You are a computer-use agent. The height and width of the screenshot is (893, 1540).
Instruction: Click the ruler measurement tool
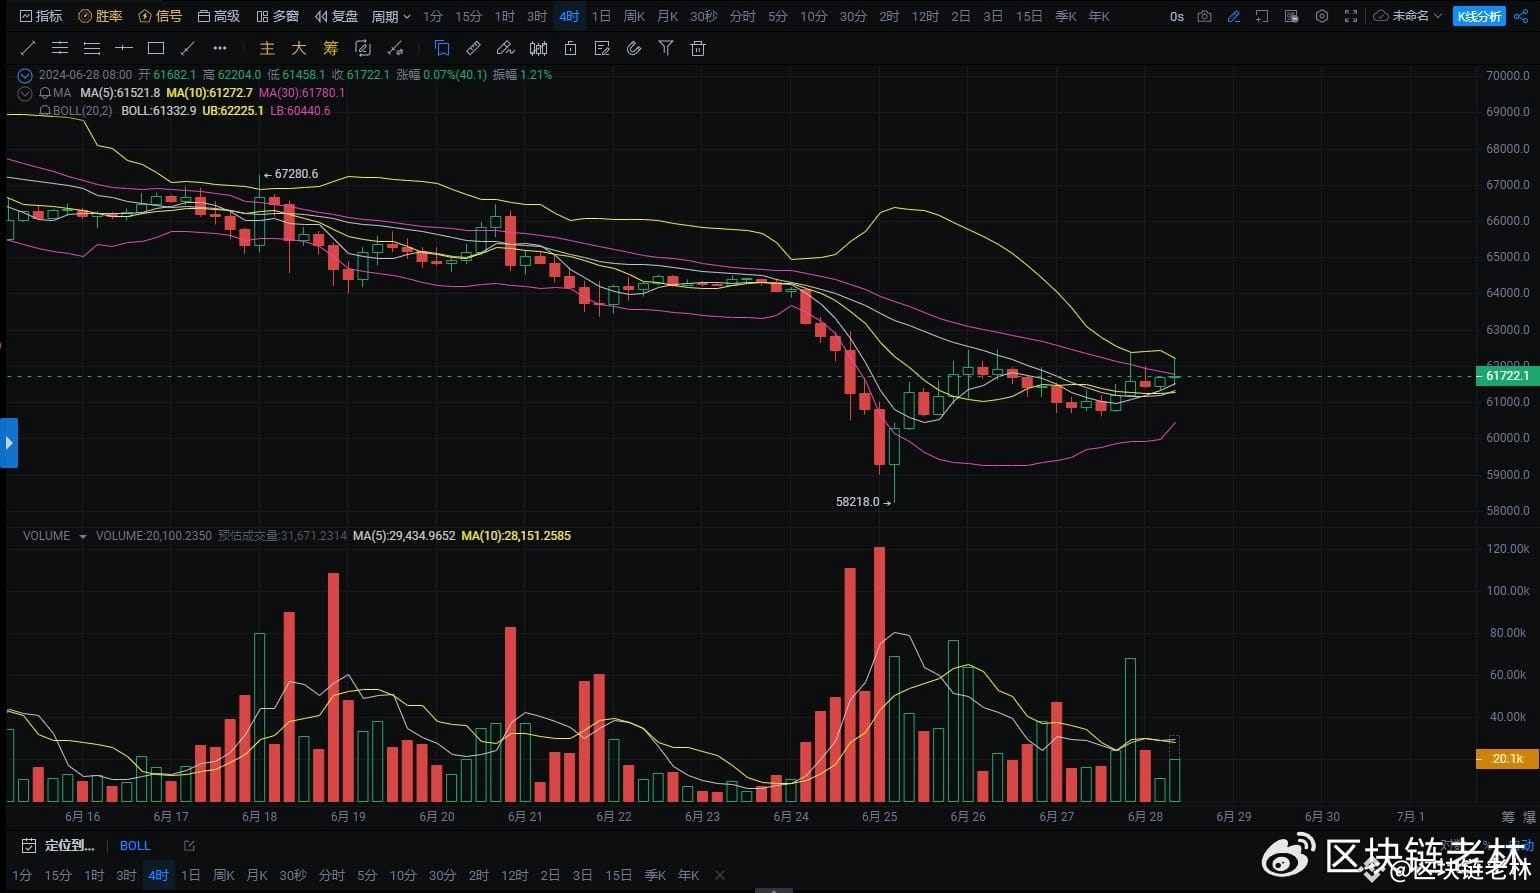[474, 48]
